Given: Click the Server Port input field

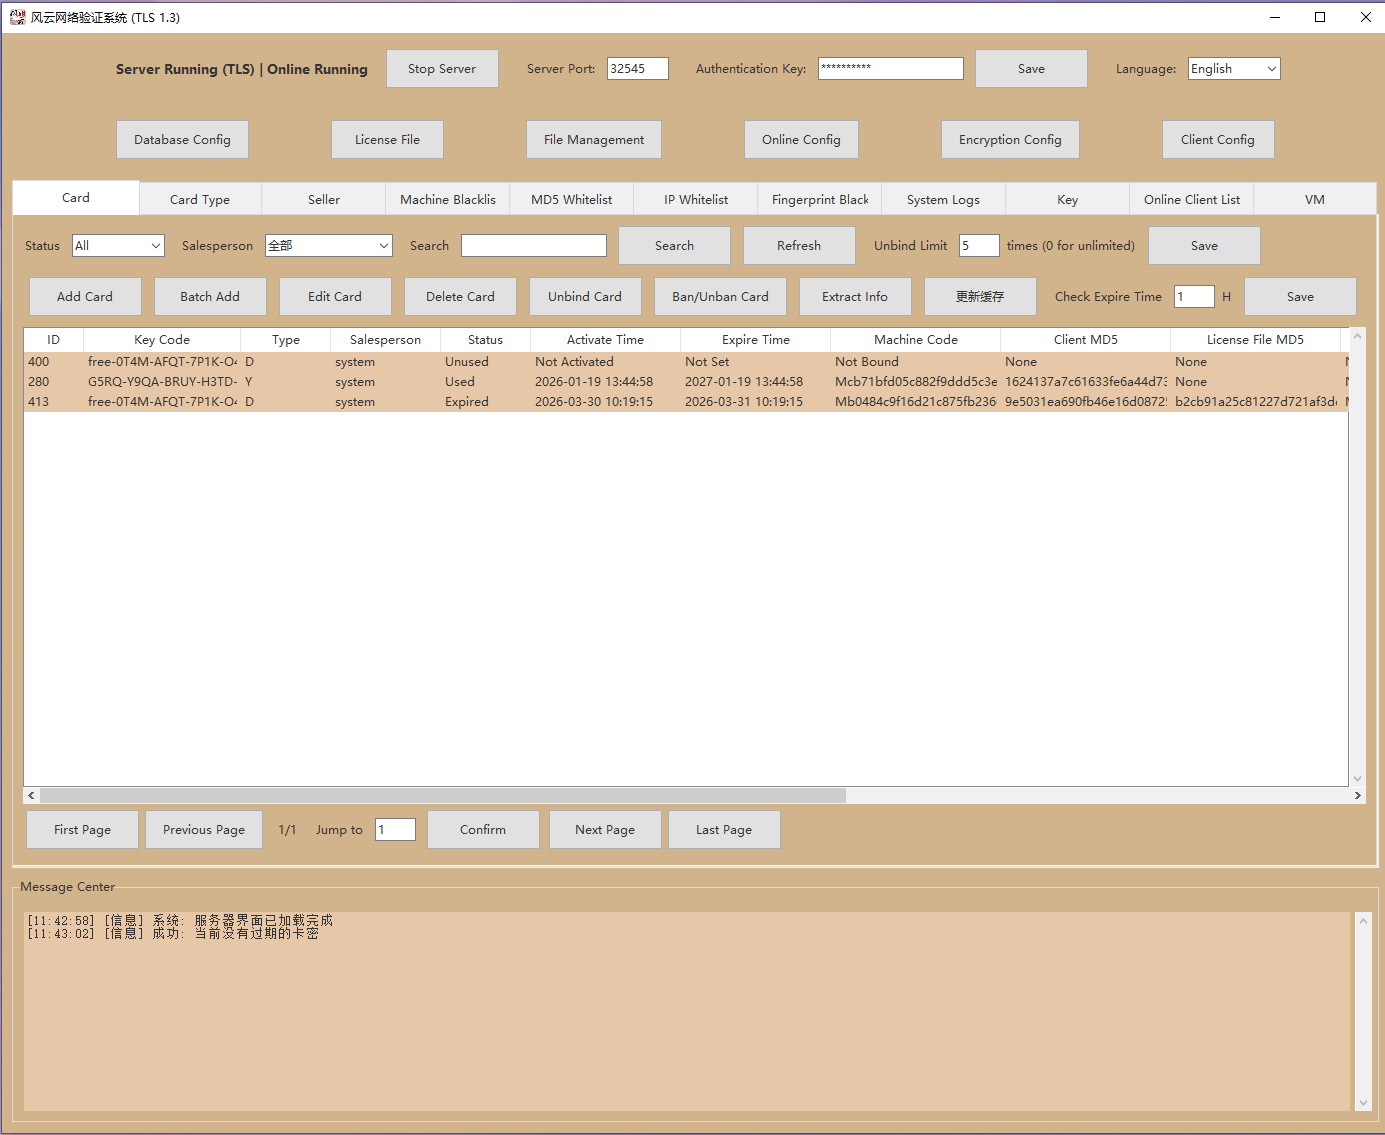Looking at the screenshot, I should (637, 69).
